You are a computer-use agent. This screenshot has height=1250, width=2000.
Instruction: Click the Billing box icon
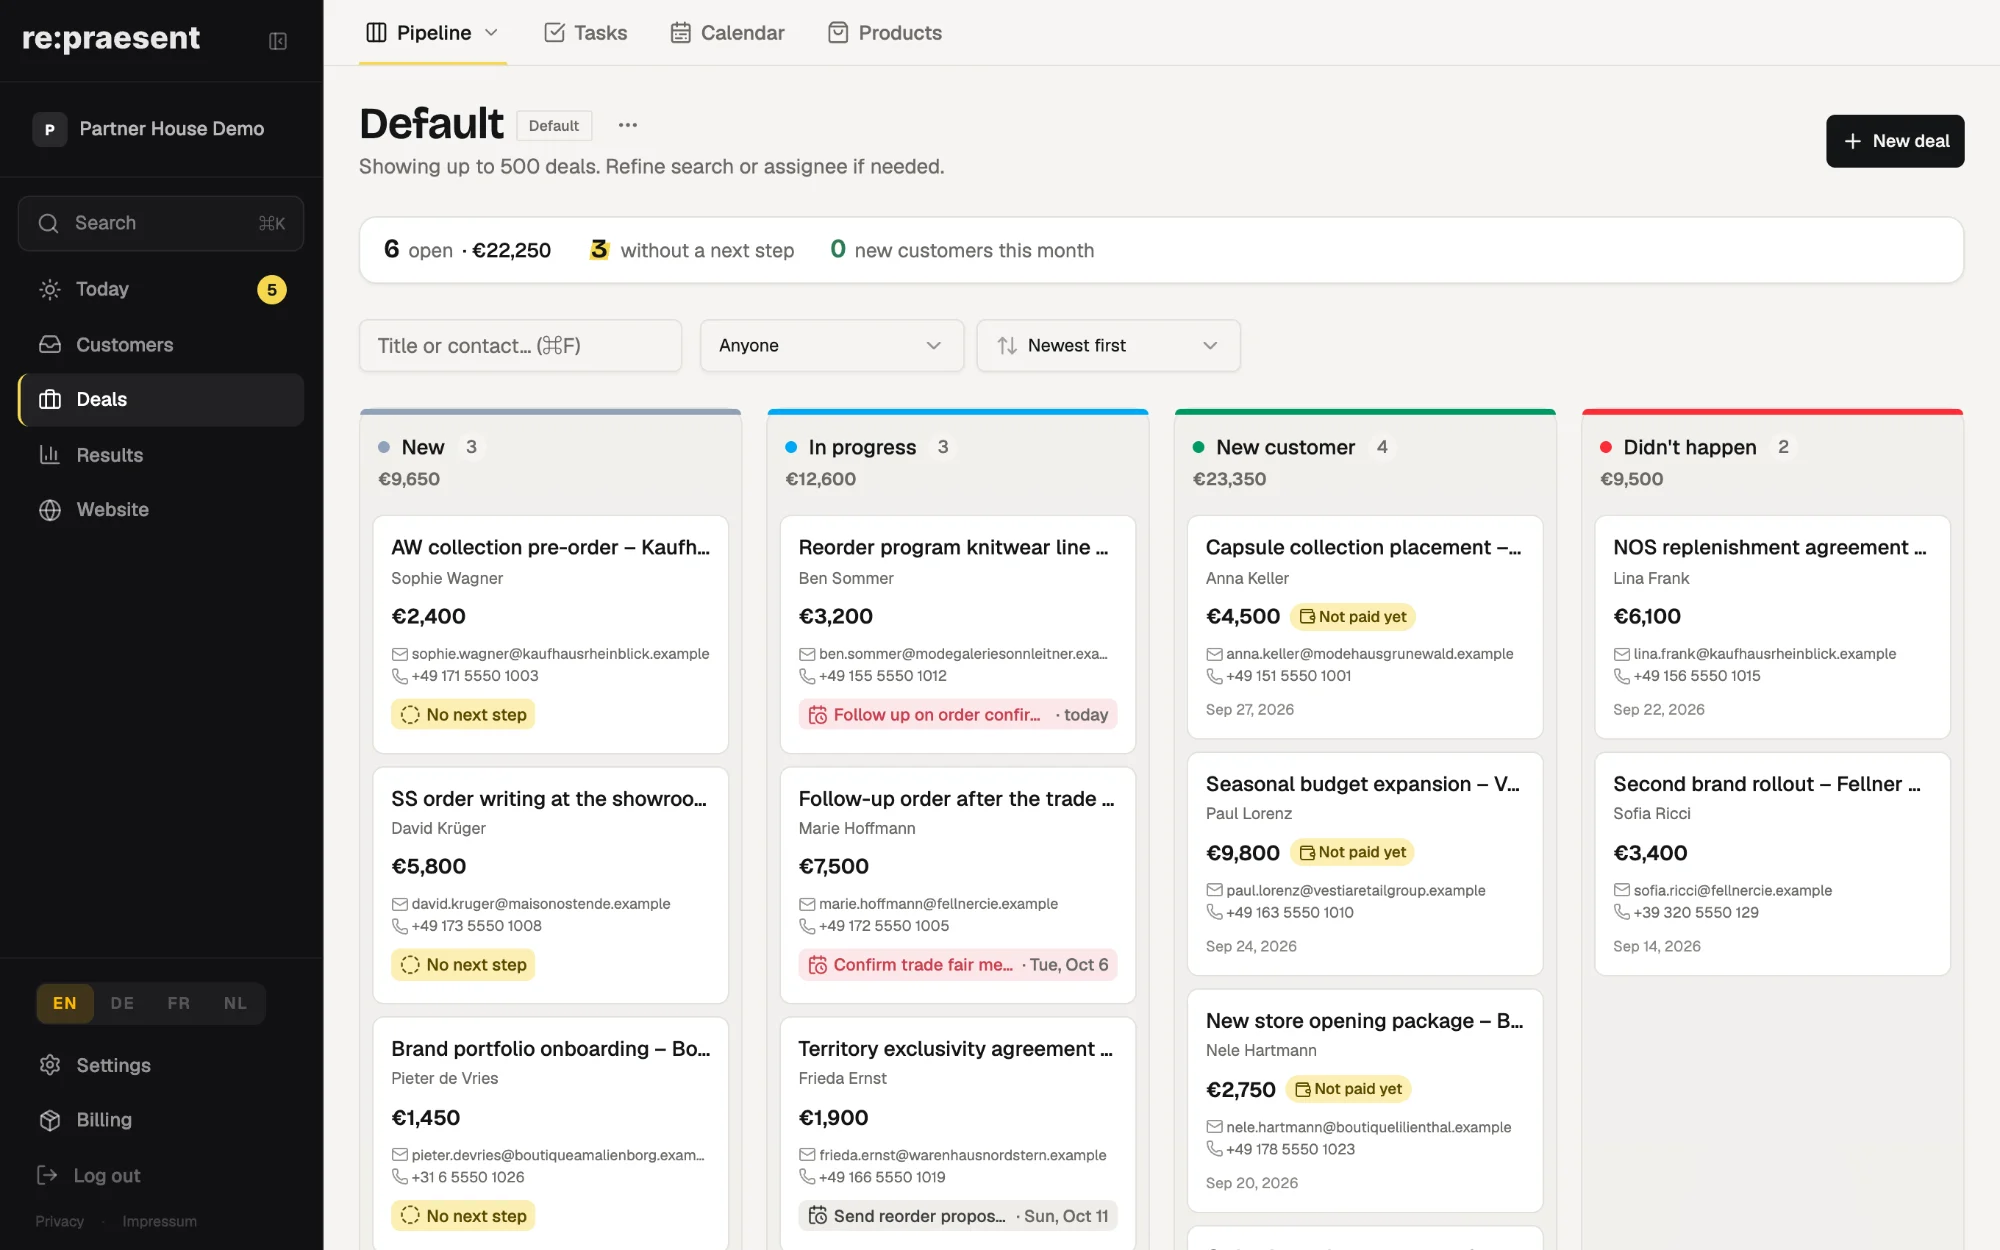tap(50, 1120)
